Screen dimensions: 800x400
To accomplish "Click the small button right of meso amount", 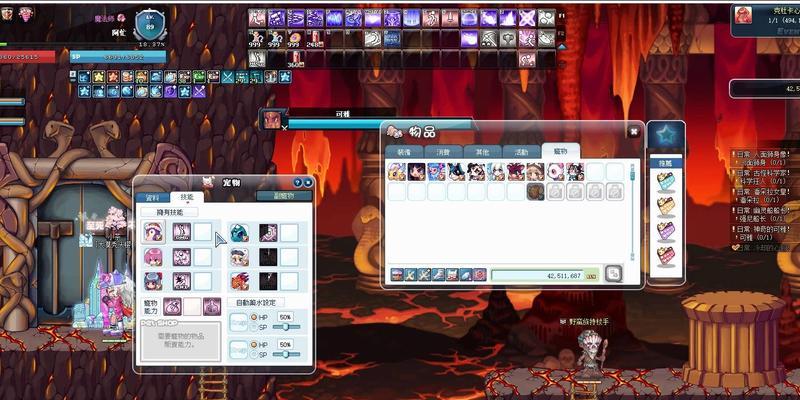I will 592,276.
